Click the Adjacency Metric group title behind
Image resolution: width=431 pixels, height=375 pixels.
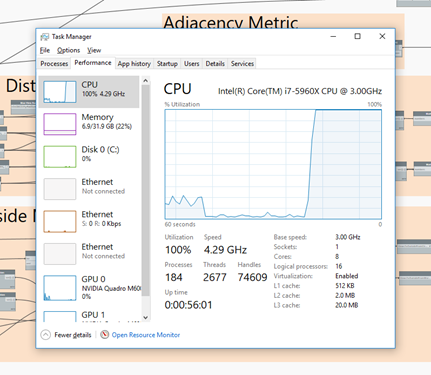pyautogui.click(x=231, y=22)
